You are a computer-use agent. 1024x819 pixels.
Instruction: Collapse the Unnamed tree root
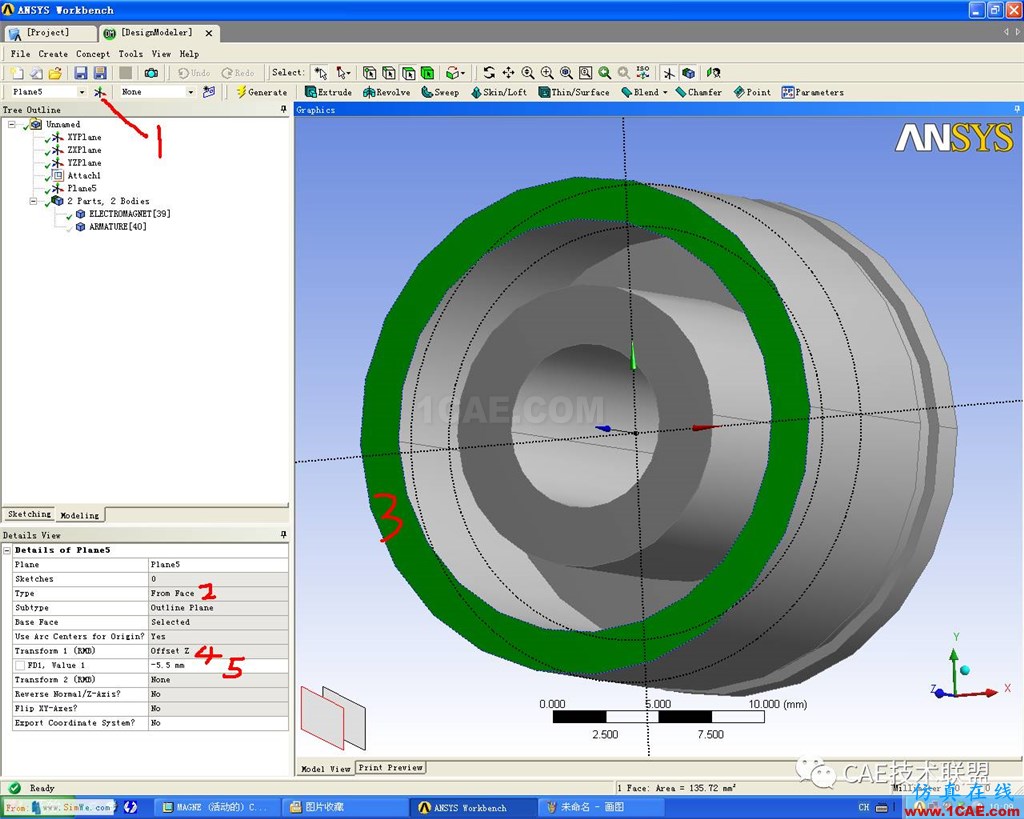pos(11,124)
